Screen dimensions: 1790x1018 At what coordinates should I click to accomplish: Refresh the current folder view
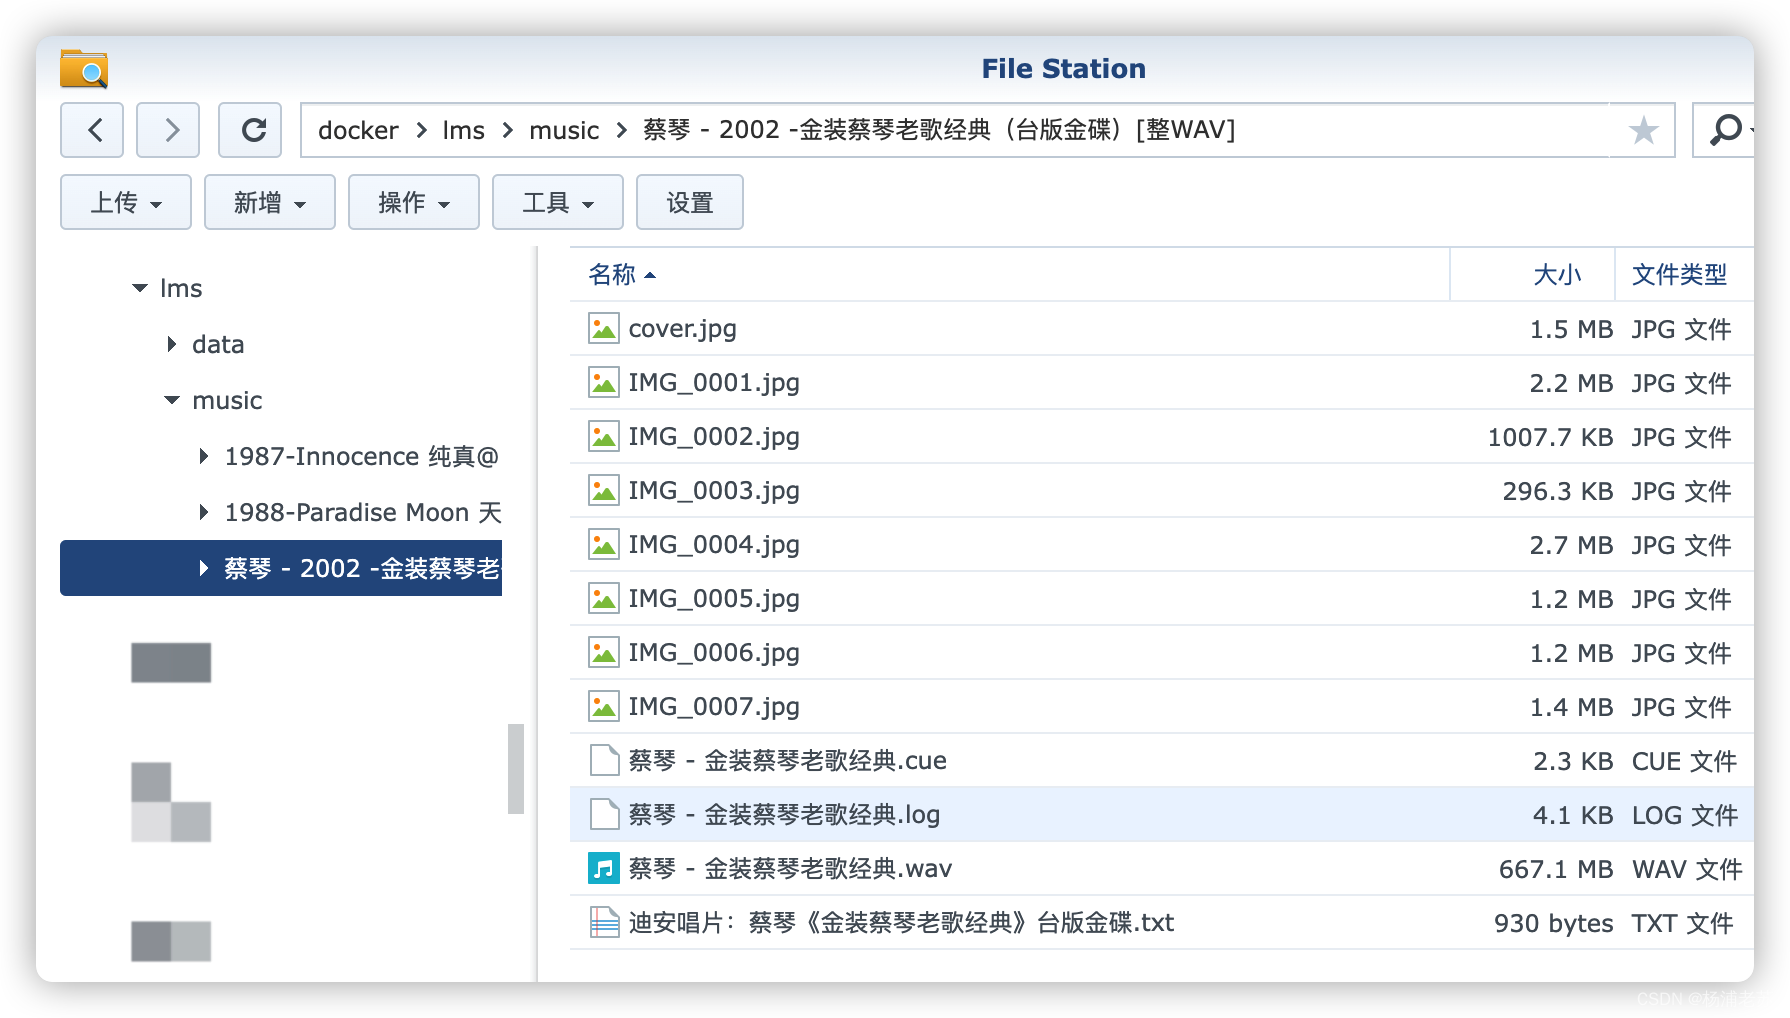point(250,130)
